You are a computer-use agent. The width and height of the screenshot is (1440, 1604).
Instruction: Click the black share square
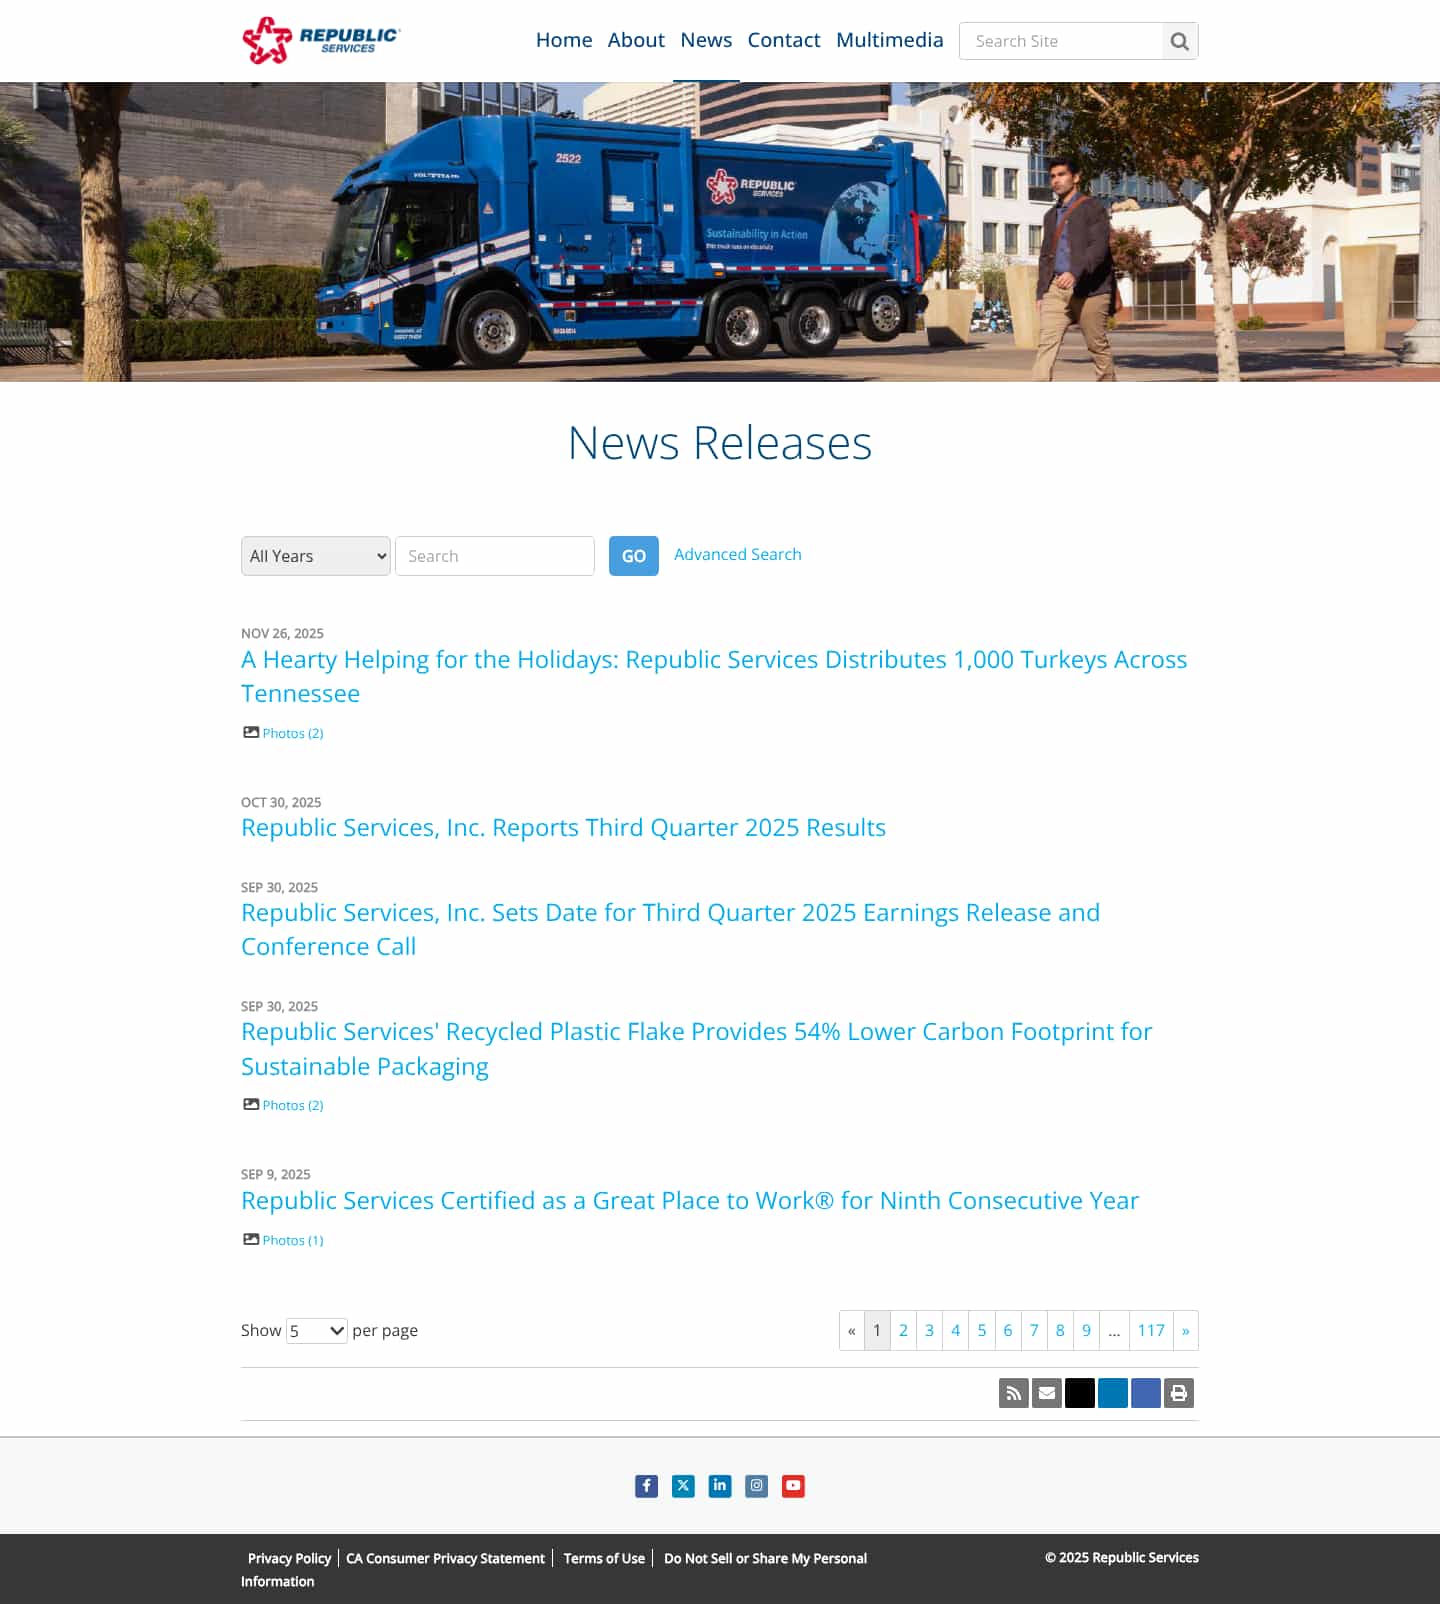[x=1080, y=1393]
